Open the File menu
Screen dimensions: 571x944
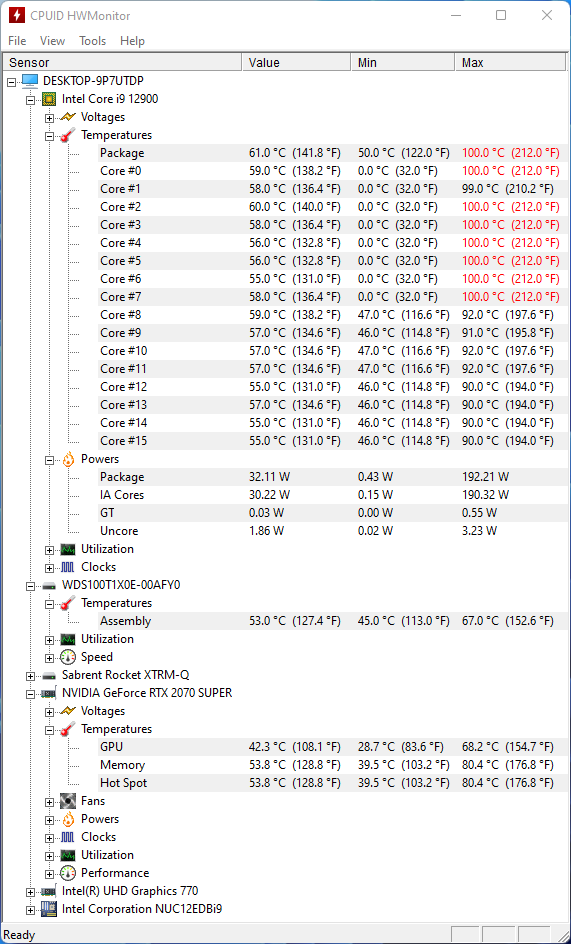[17, 41]
